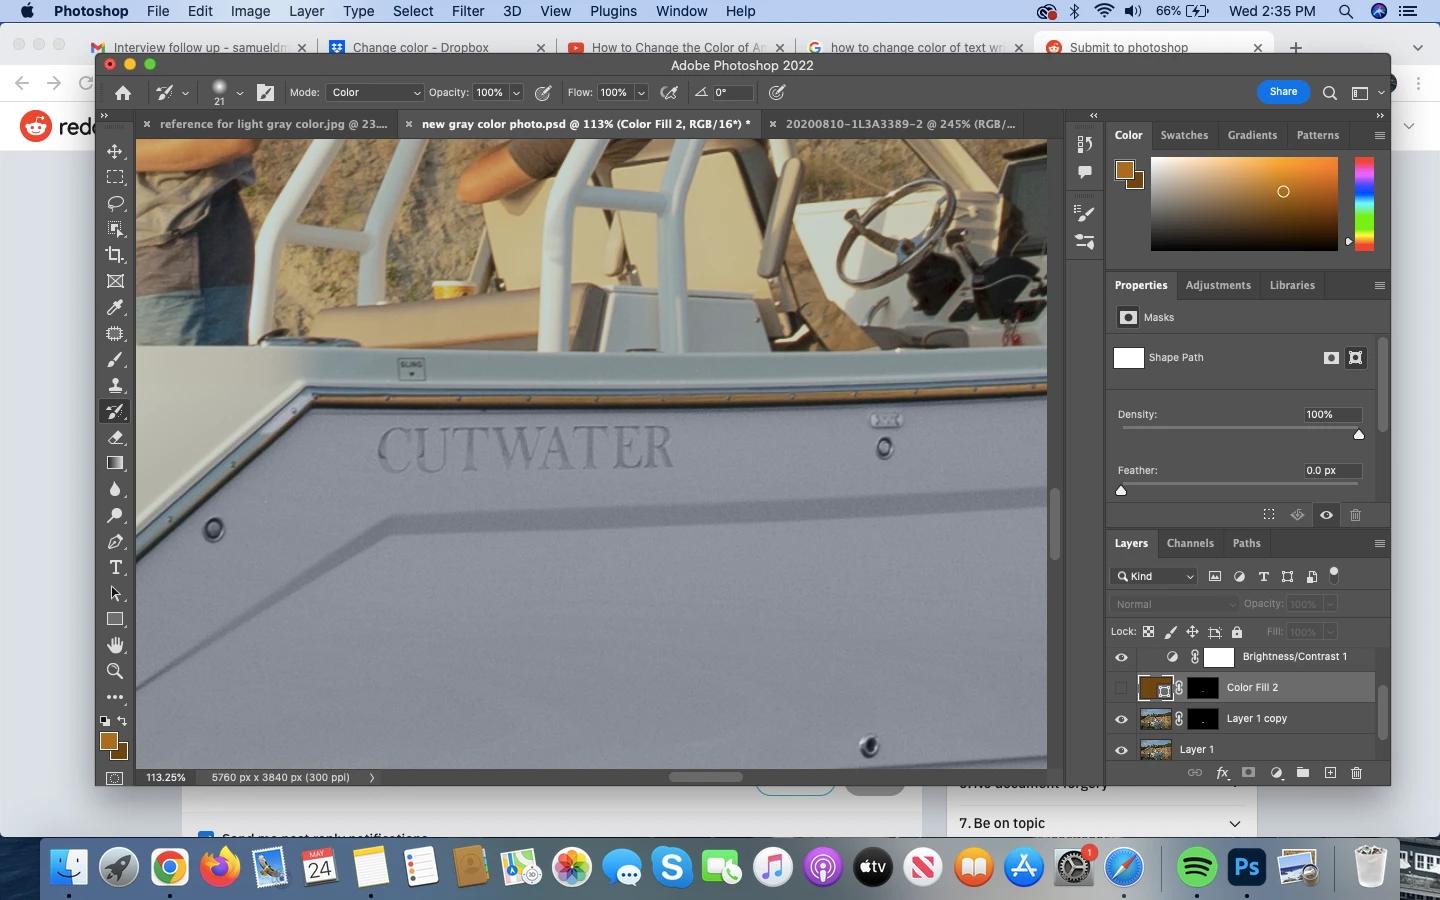1440x900 pixels.
Task: Select the History Brush tool
Action: [x=115, y=412]
